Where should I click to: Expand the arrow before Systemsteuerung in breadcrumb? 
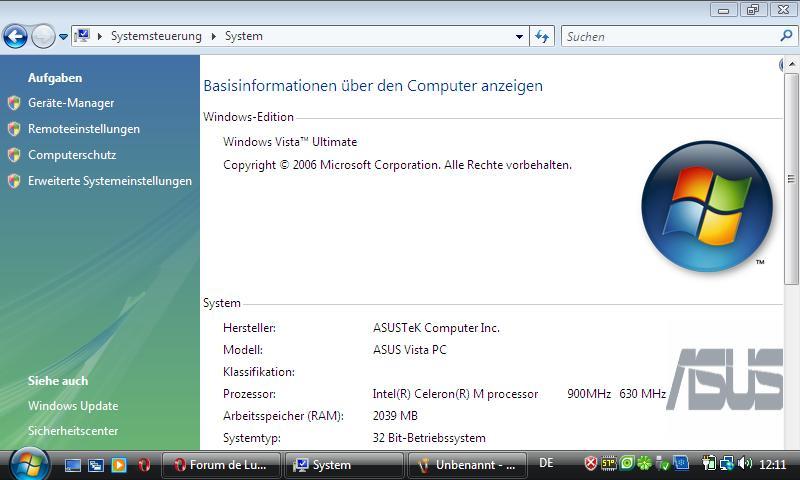click(x=100, y=36)
